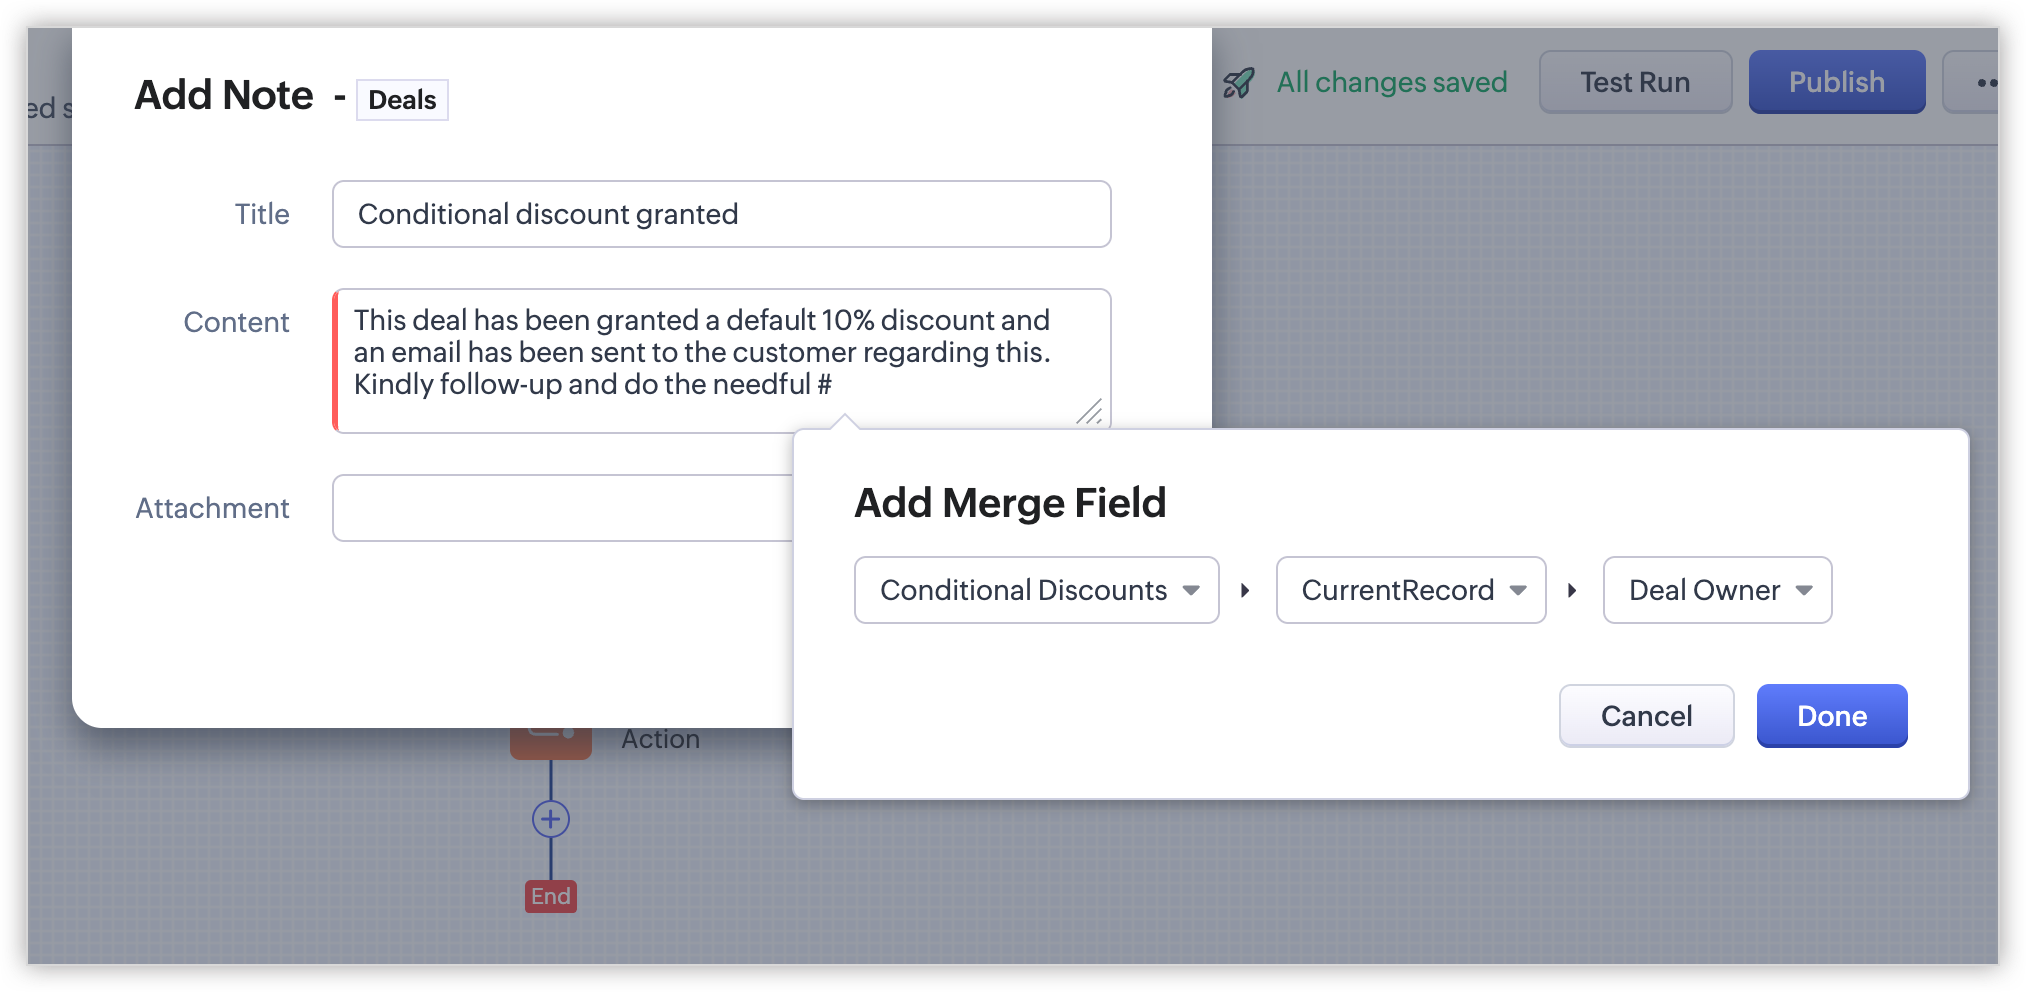The width and height of the screenshot is (2026, 992).
Task: Expand the CurrentRecord dropdown
Action: [1410, 591]
